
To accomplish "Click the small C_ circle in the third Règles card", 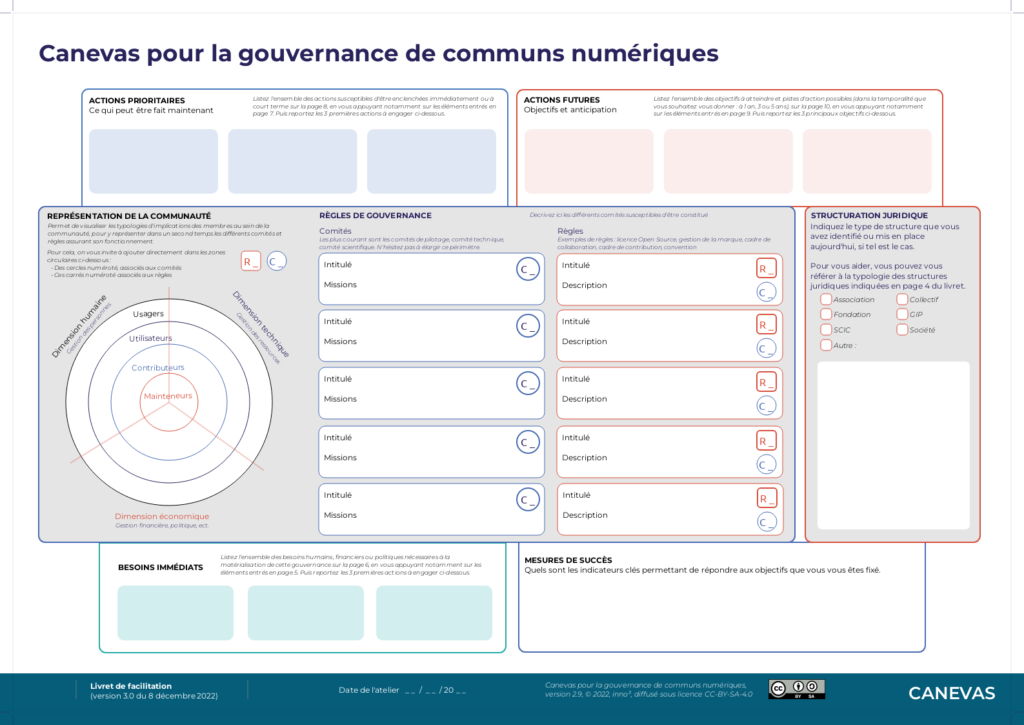I will (767, 406).
